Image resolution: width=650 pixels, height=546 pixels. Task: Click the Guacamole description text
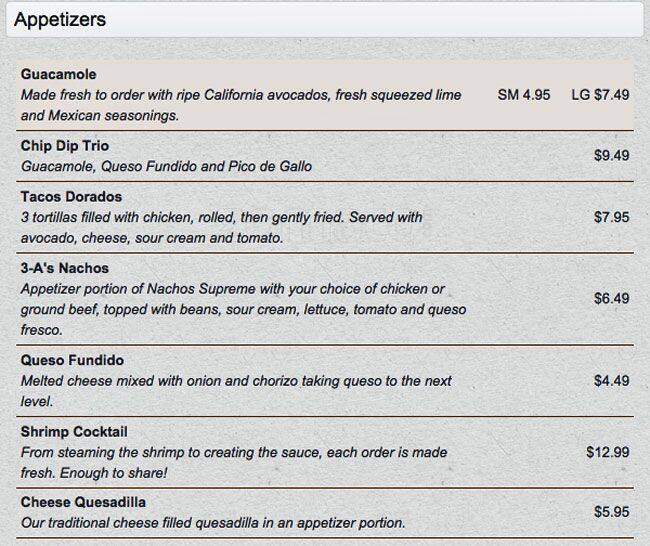point(241,105)
